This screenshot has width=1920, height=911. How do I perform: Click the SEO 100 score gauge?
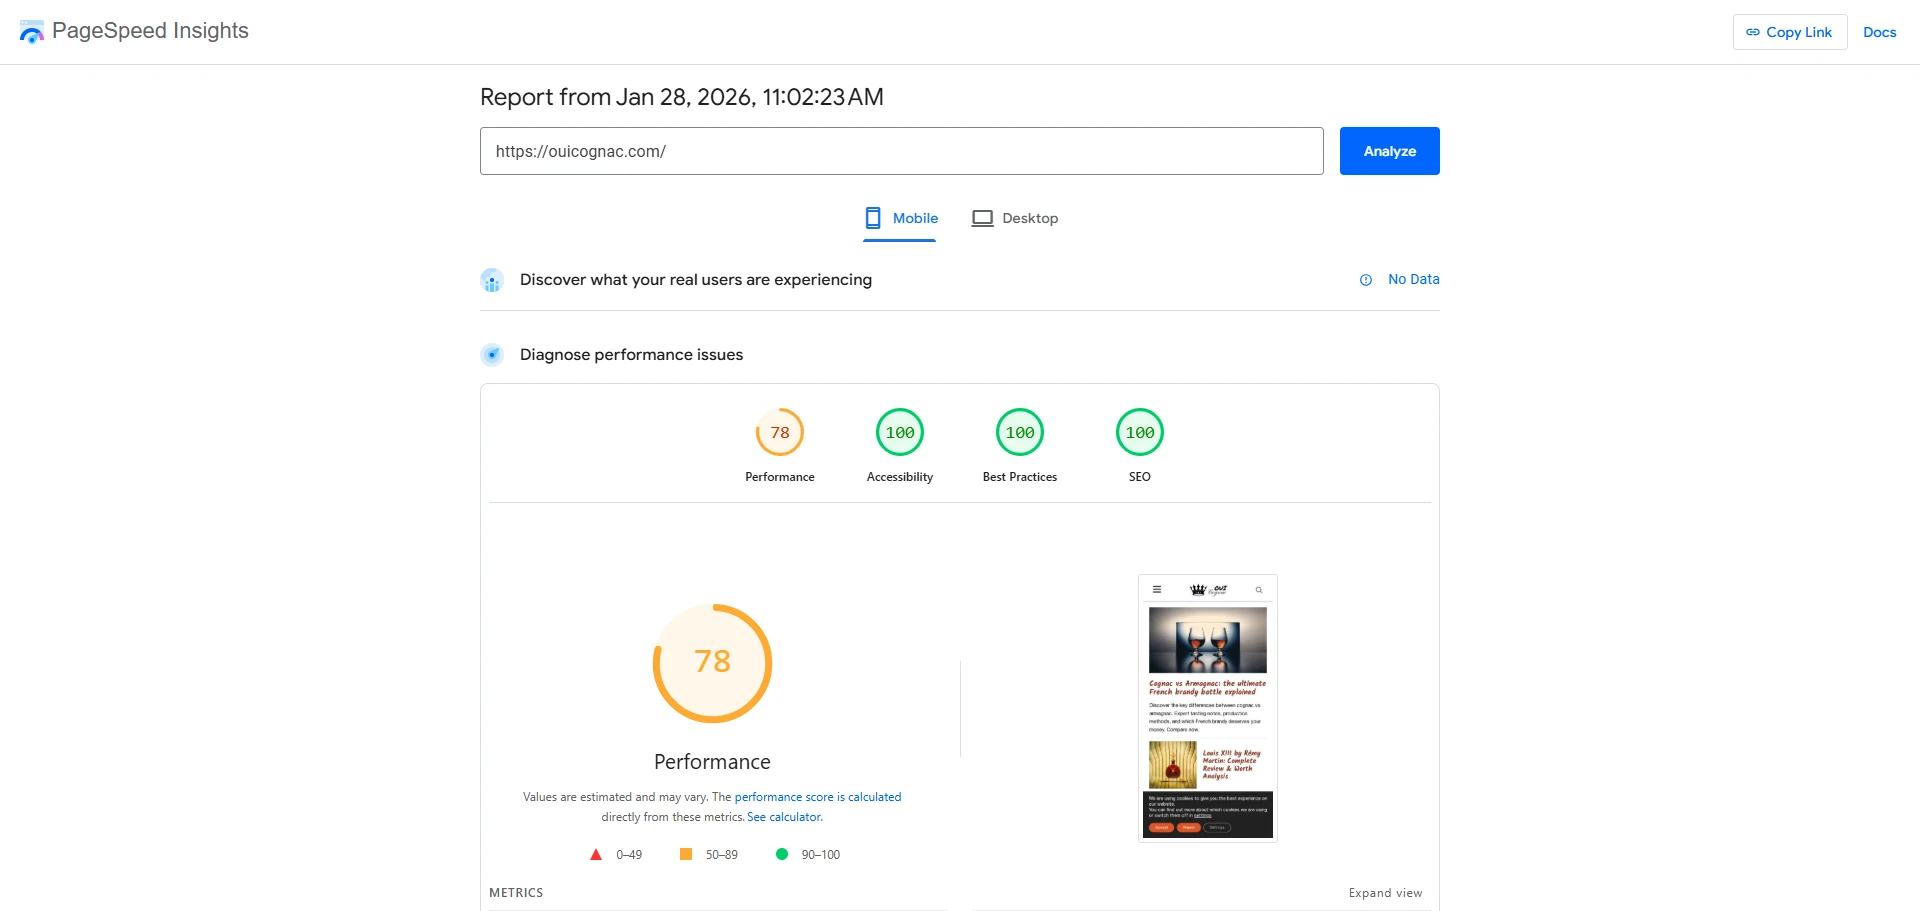(x=1140, y=432)
